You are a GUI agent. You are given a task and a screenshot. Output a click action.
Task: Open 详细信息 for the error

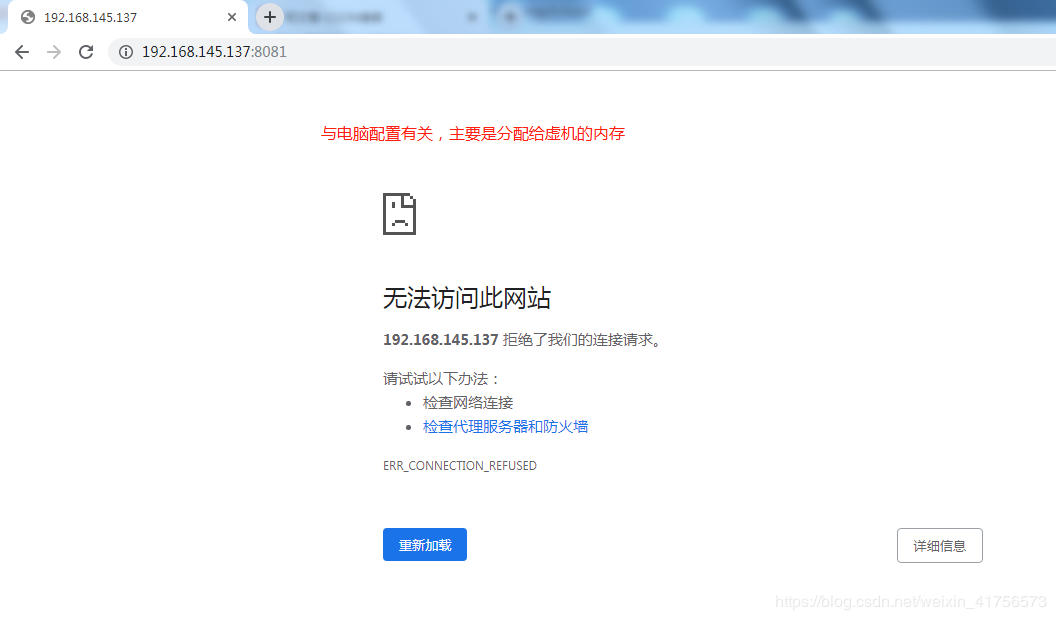939,545
